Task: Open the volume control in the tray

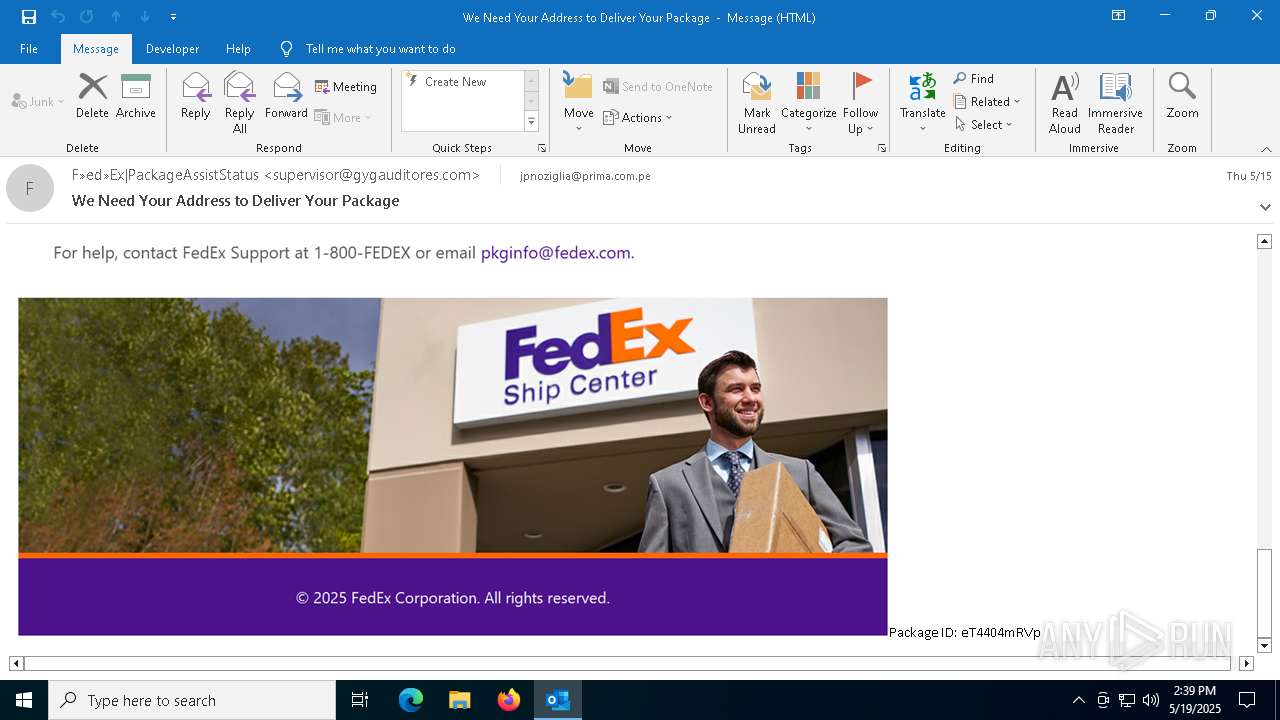Action: (x=1151, y=700)
